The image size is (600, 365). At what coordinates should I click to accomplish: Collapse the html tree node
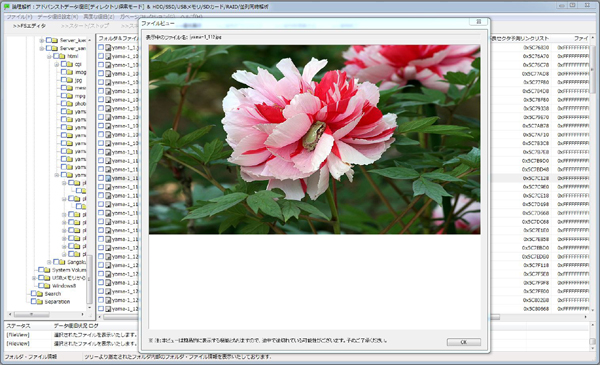point(49,56)
